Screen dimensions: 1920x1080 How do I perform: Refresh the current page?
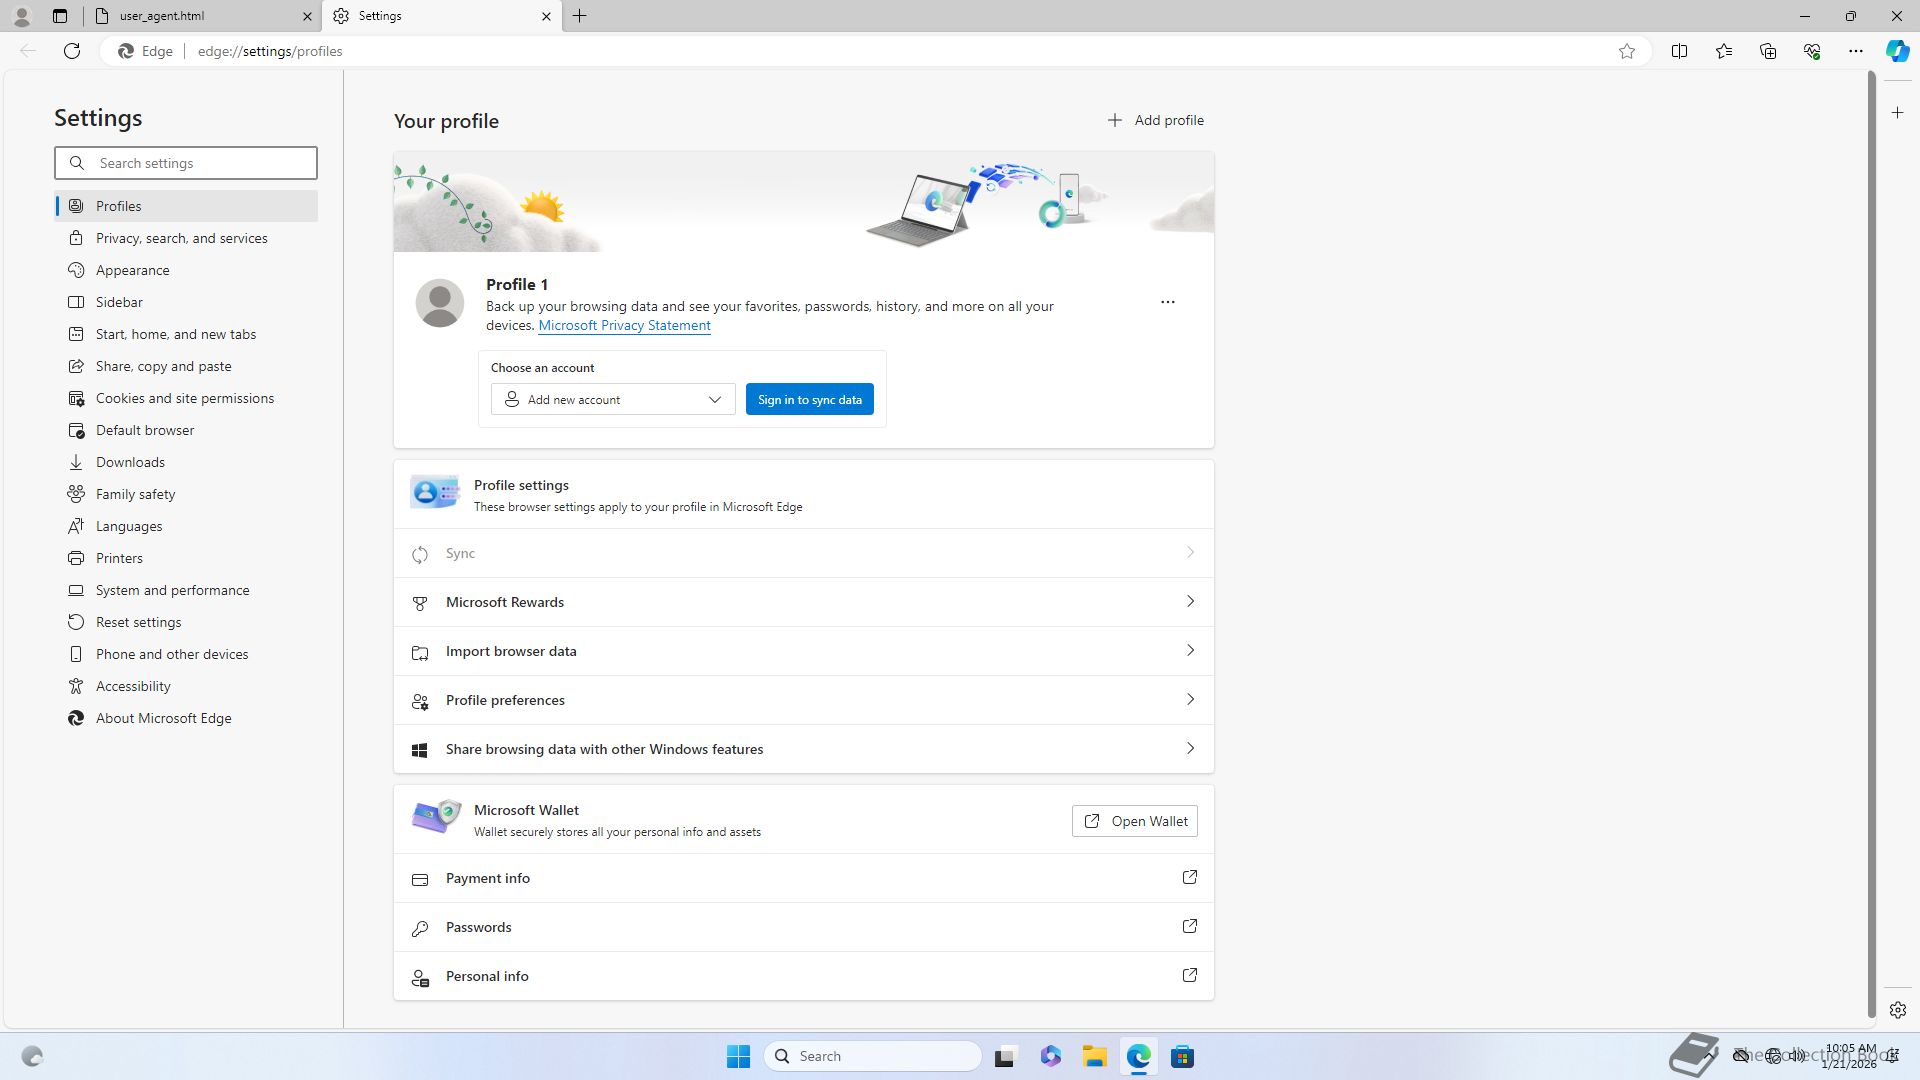[72, 51]
